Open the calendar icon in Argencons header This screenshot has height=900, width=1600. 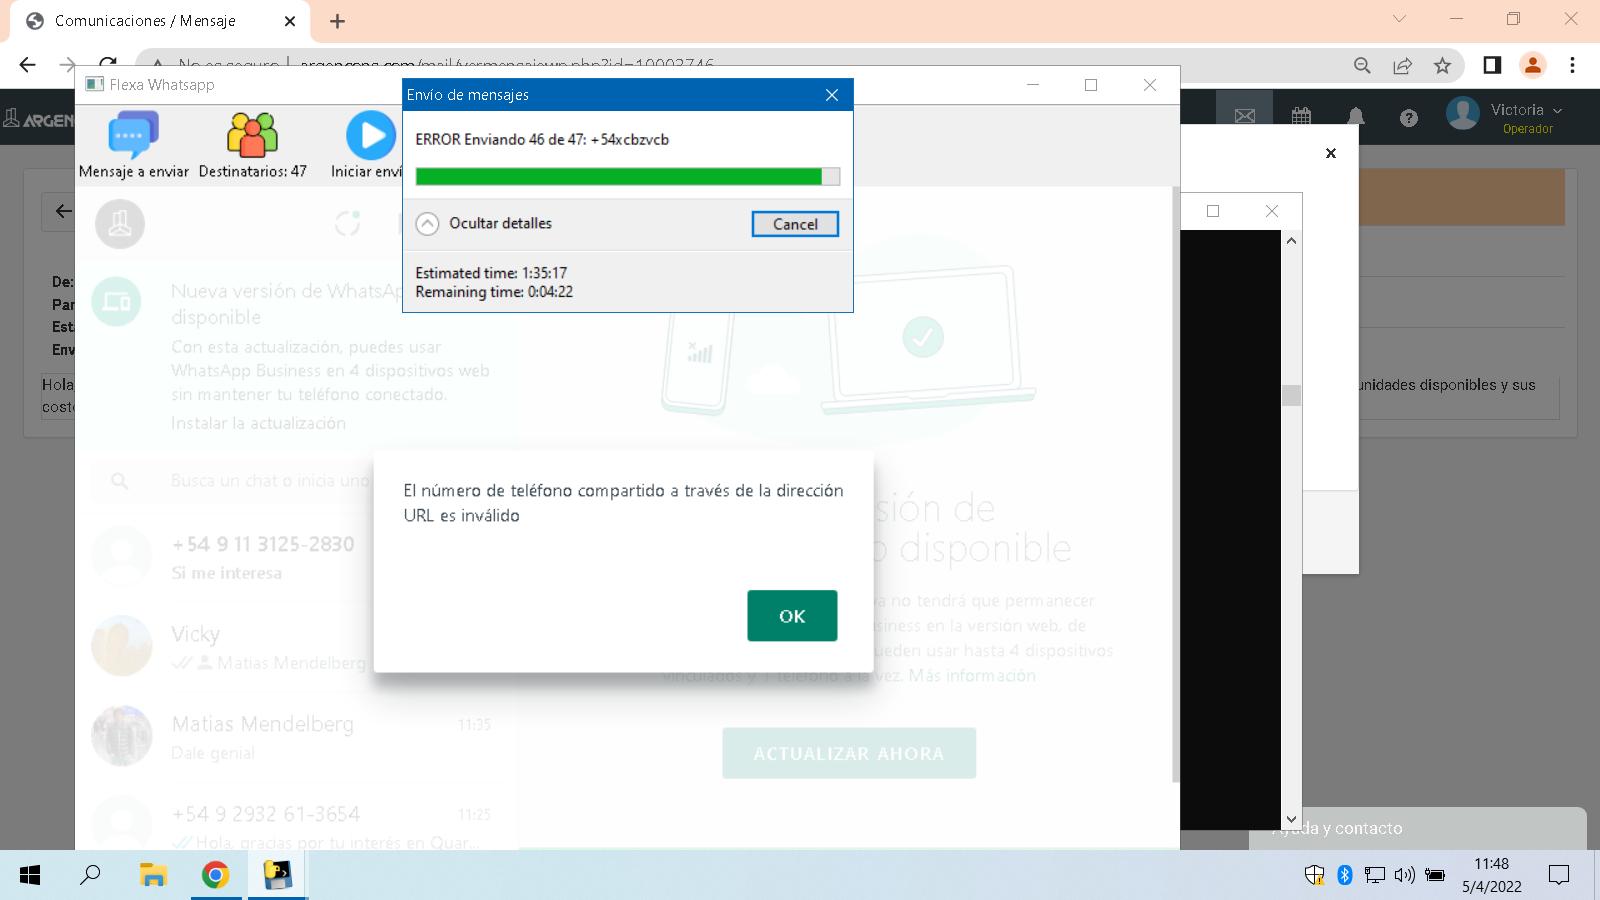click(1301, 117)
